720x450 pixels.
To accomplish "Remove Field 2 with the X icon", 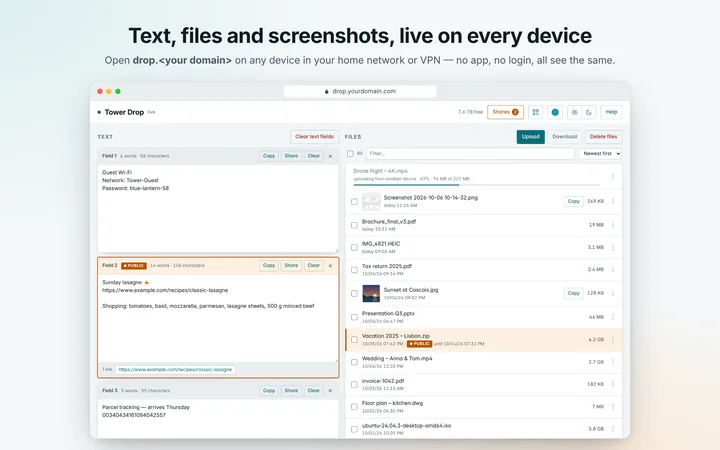I will (x=330, y=266).
